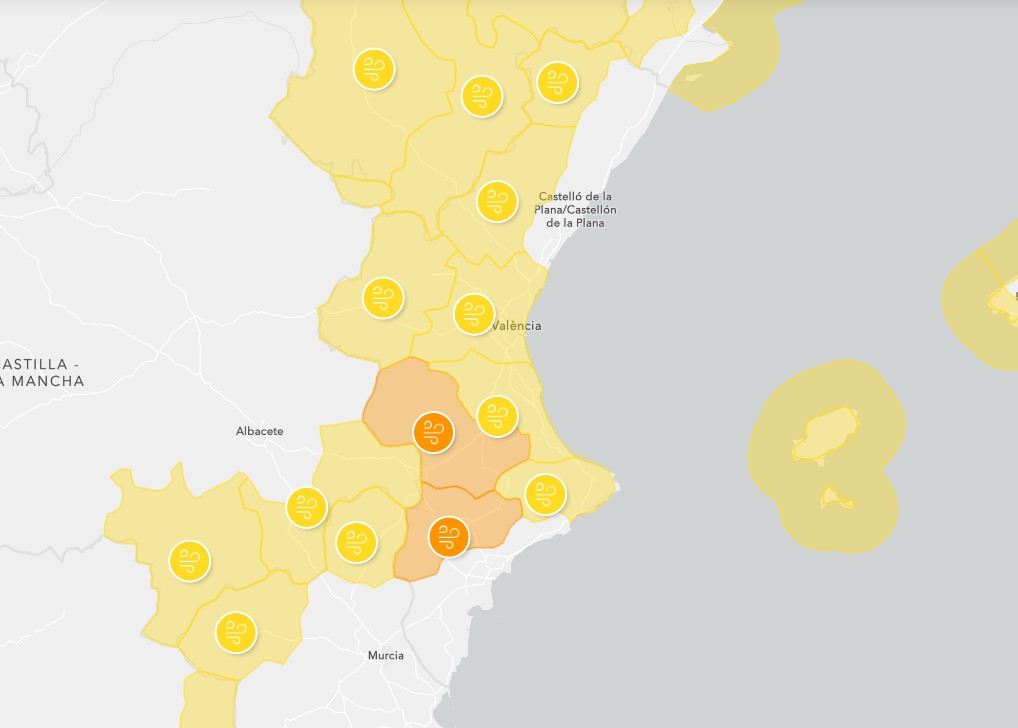
Task: Select yellow wind icon just west of southern orange zone
Action: pyautogui.click(x=356, y=541)
